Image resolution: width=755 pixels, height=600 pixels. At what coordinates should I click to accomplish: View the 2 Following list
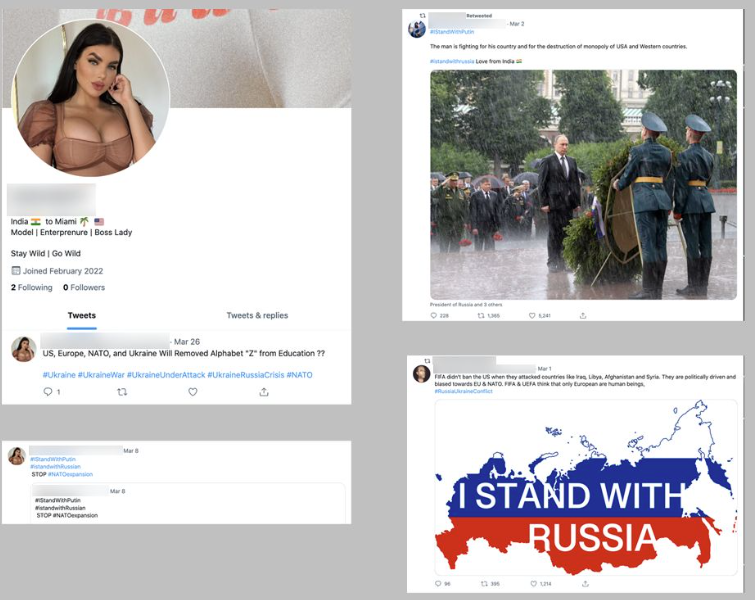[x=32, y=287]
